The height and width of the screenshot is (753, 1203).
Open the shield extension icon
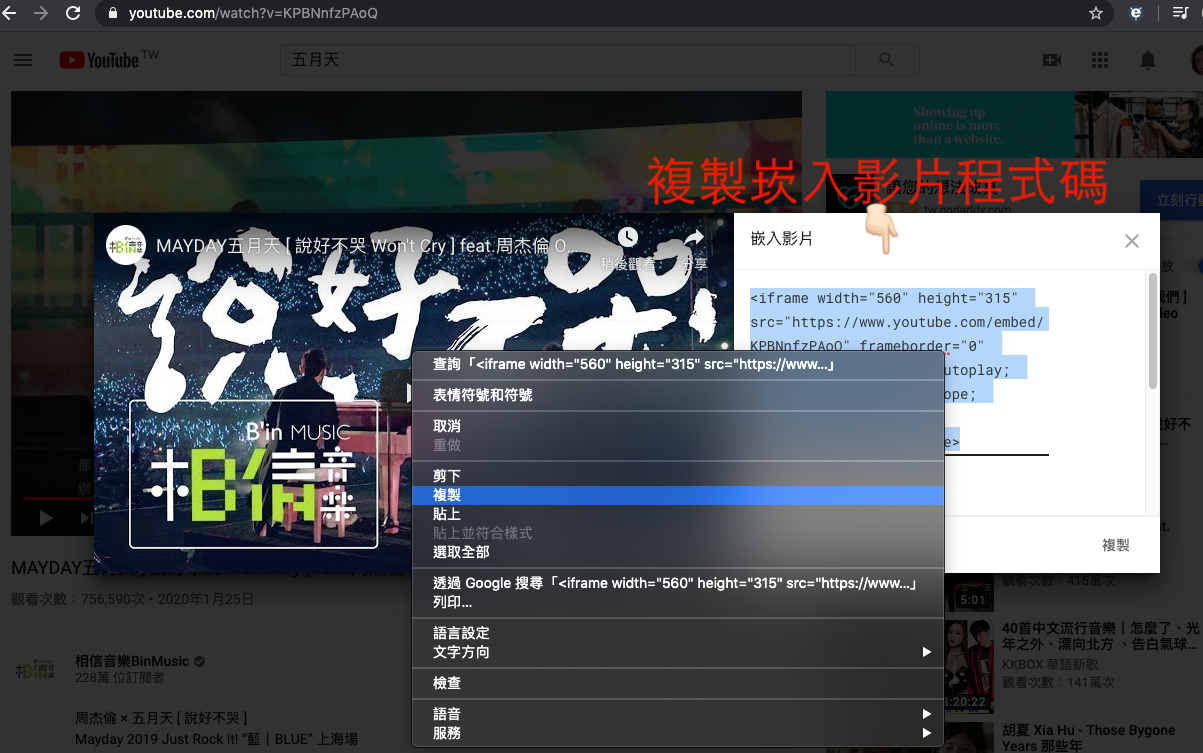(x=1136, y=14)
